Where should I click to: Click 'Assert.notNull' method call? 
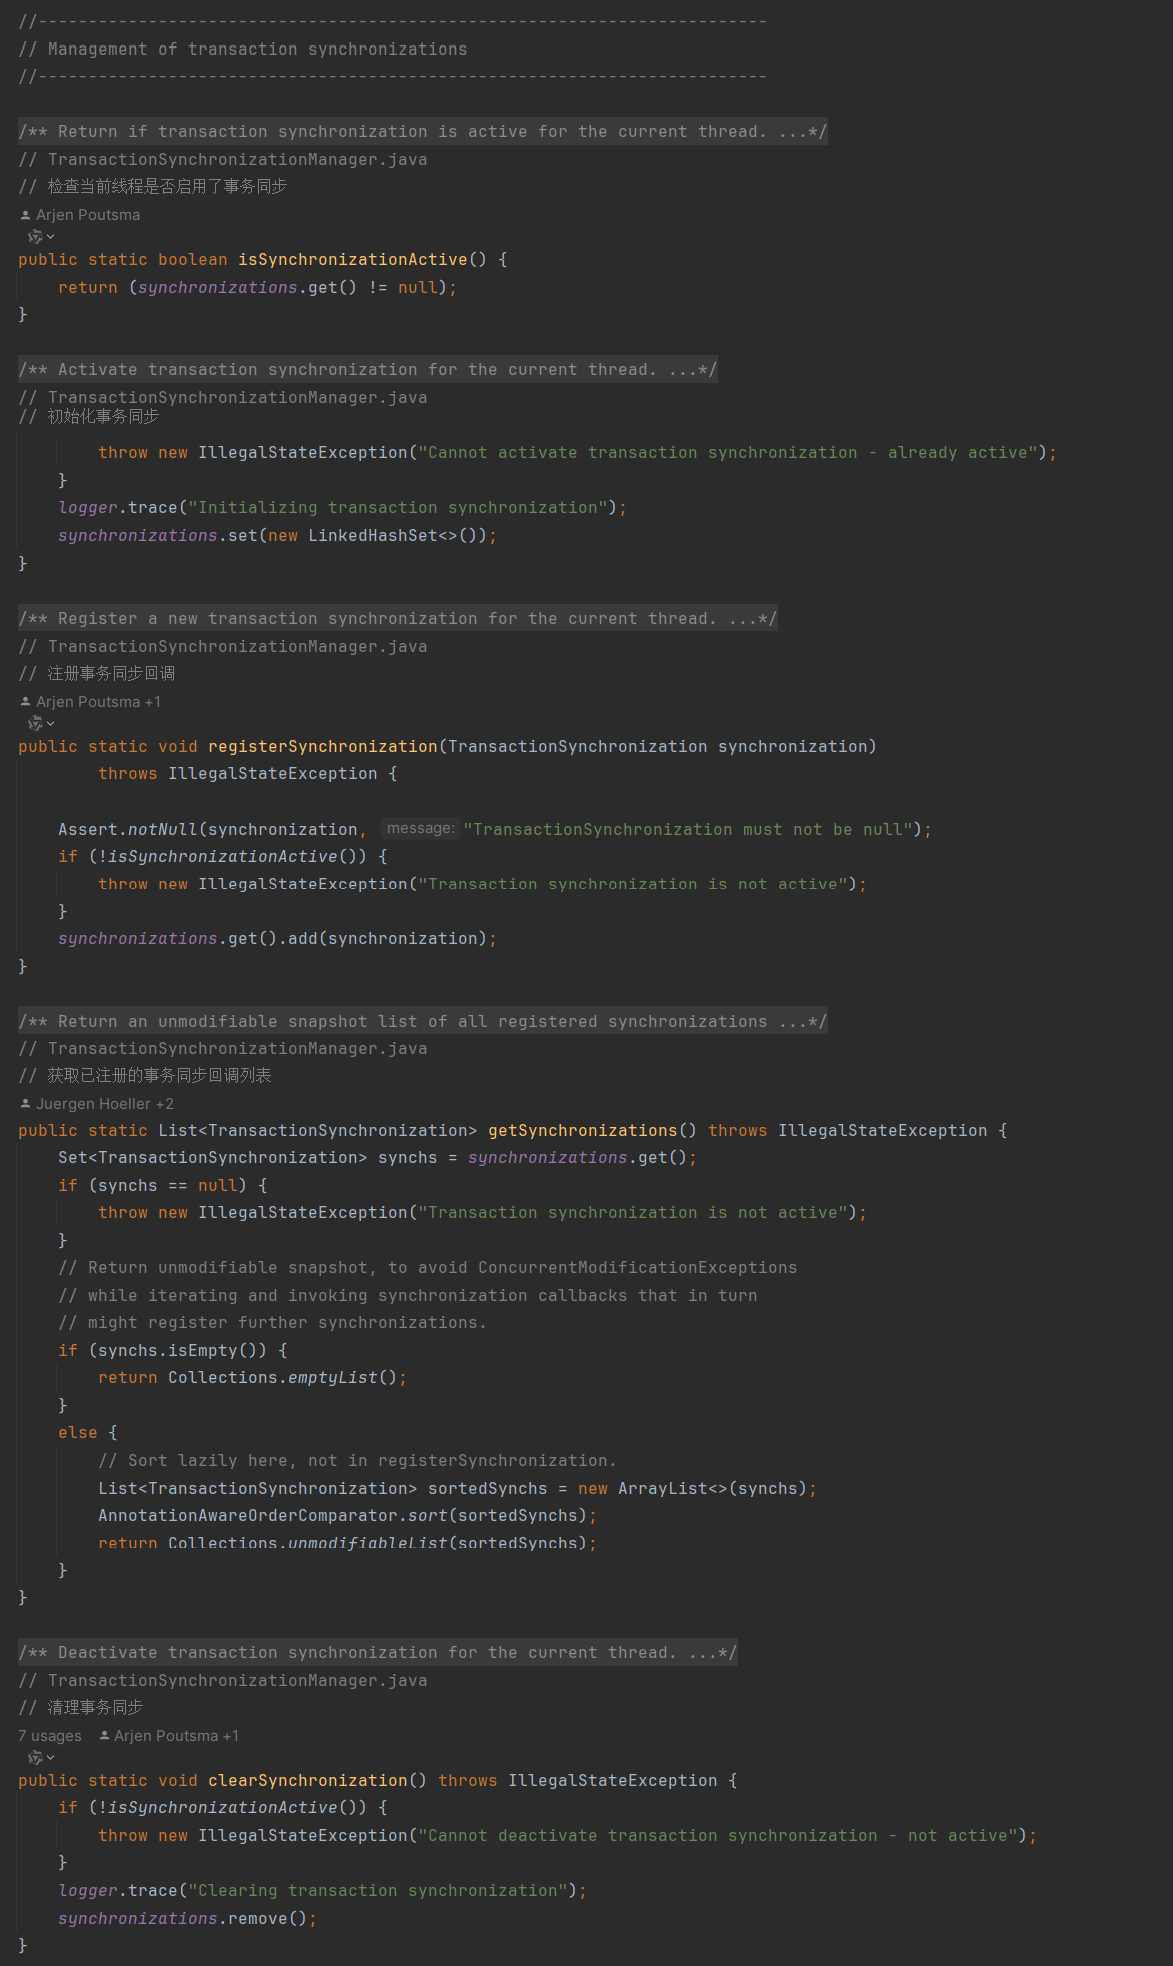[128, 830]
